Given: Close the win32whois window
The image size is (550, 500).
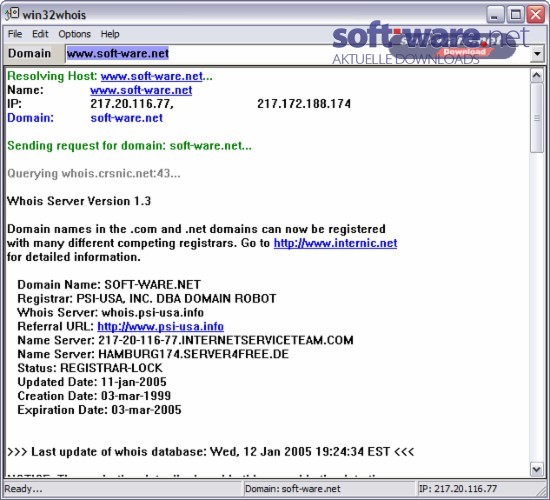Looking at the screenshot, I should pyautogui.click(x=536, y=15).
